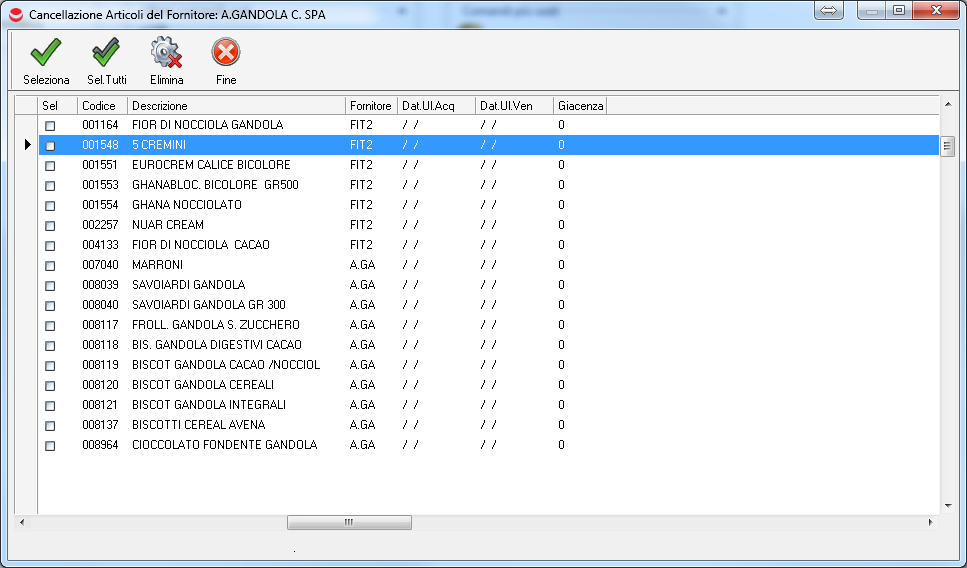Click the double-arrow resize icon in title bar
The width and height of the screenshot is (967, 568).
830,10
